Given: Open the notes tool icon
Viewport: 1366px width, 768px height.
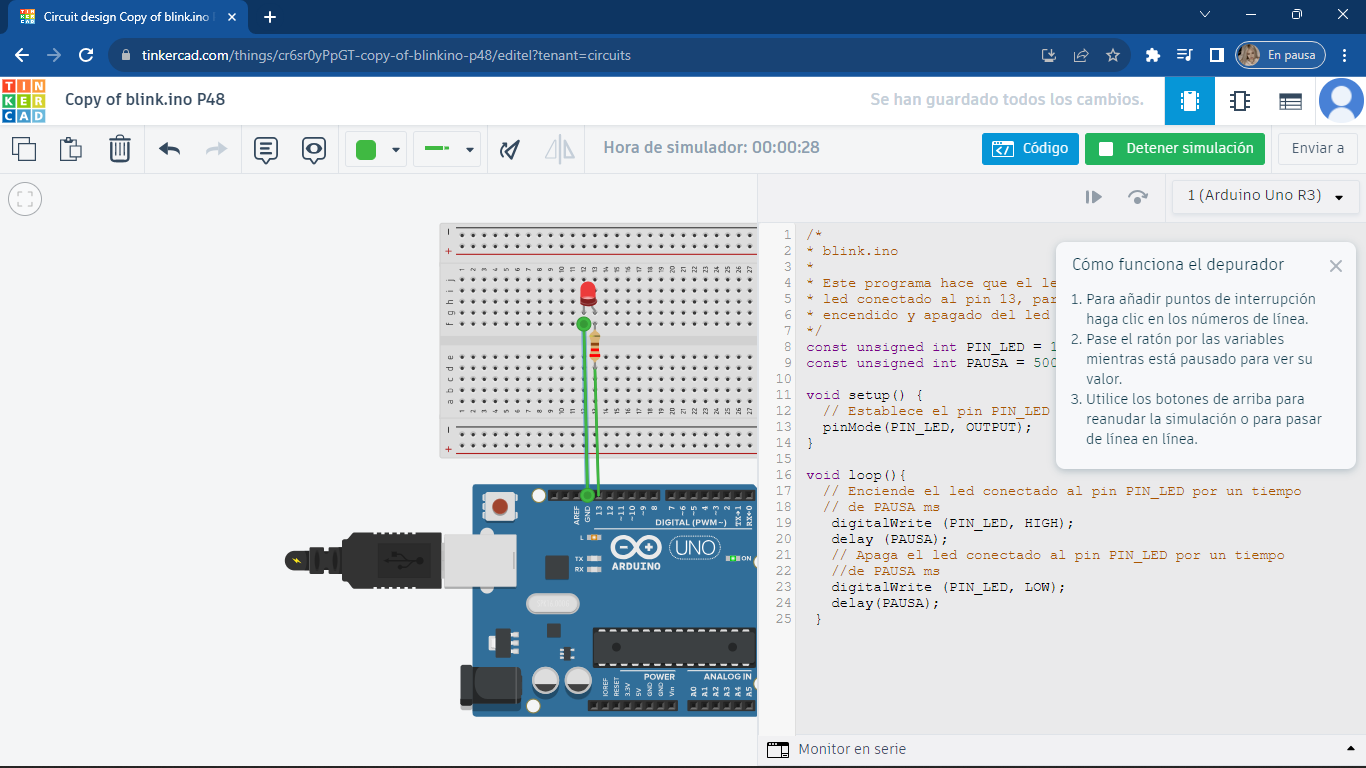Looking at the screenshot, I should pyautogui.click(x=266, y=150).
